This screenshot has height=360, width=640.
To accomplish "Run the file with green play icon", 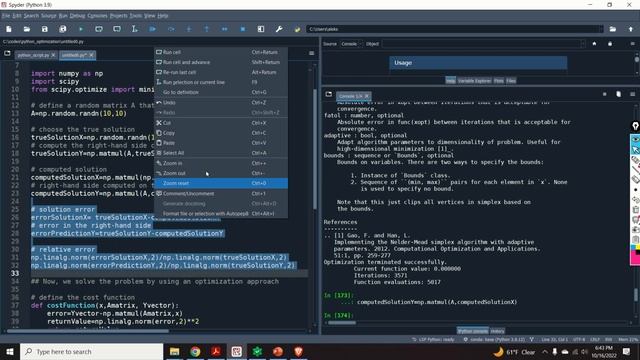I will pos(81,29).
